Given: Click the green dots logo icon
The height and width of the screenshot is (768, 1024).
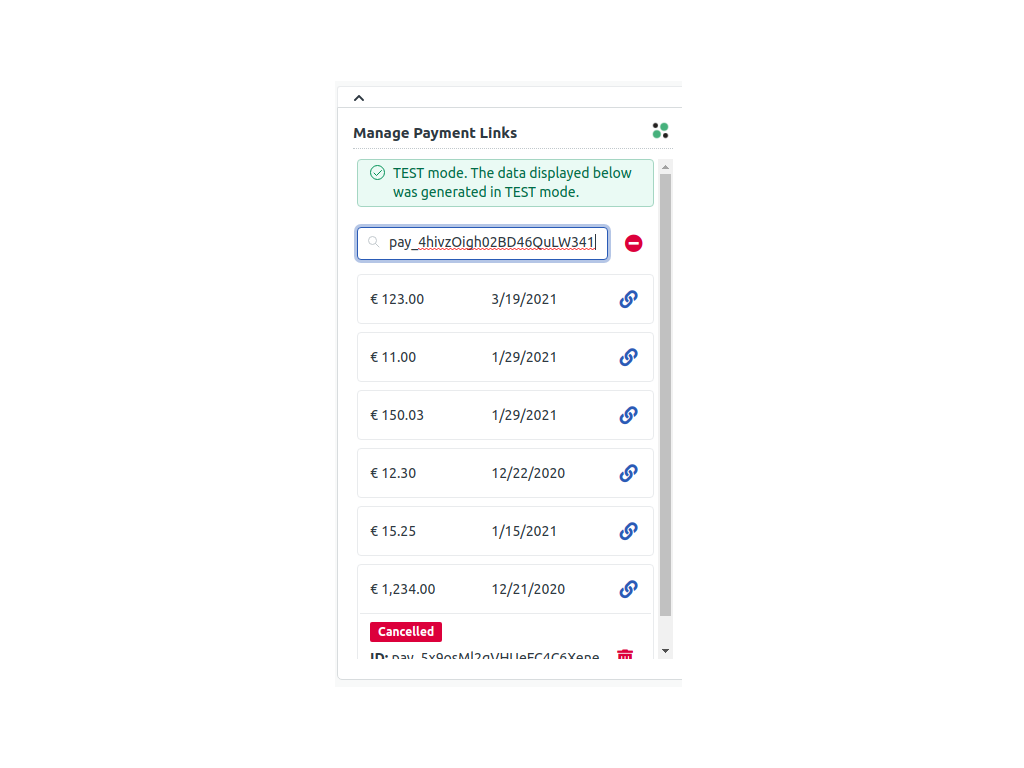Looking at the screenshot, I should point(660,131).
